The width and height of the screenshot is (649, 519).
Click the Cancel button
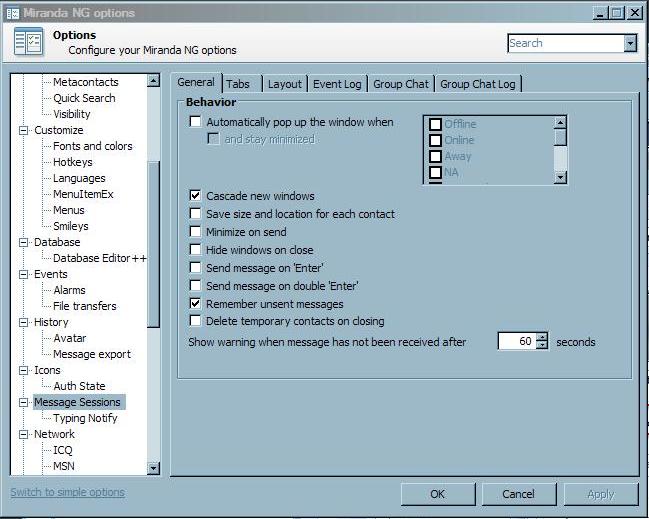tap(519, 494)
